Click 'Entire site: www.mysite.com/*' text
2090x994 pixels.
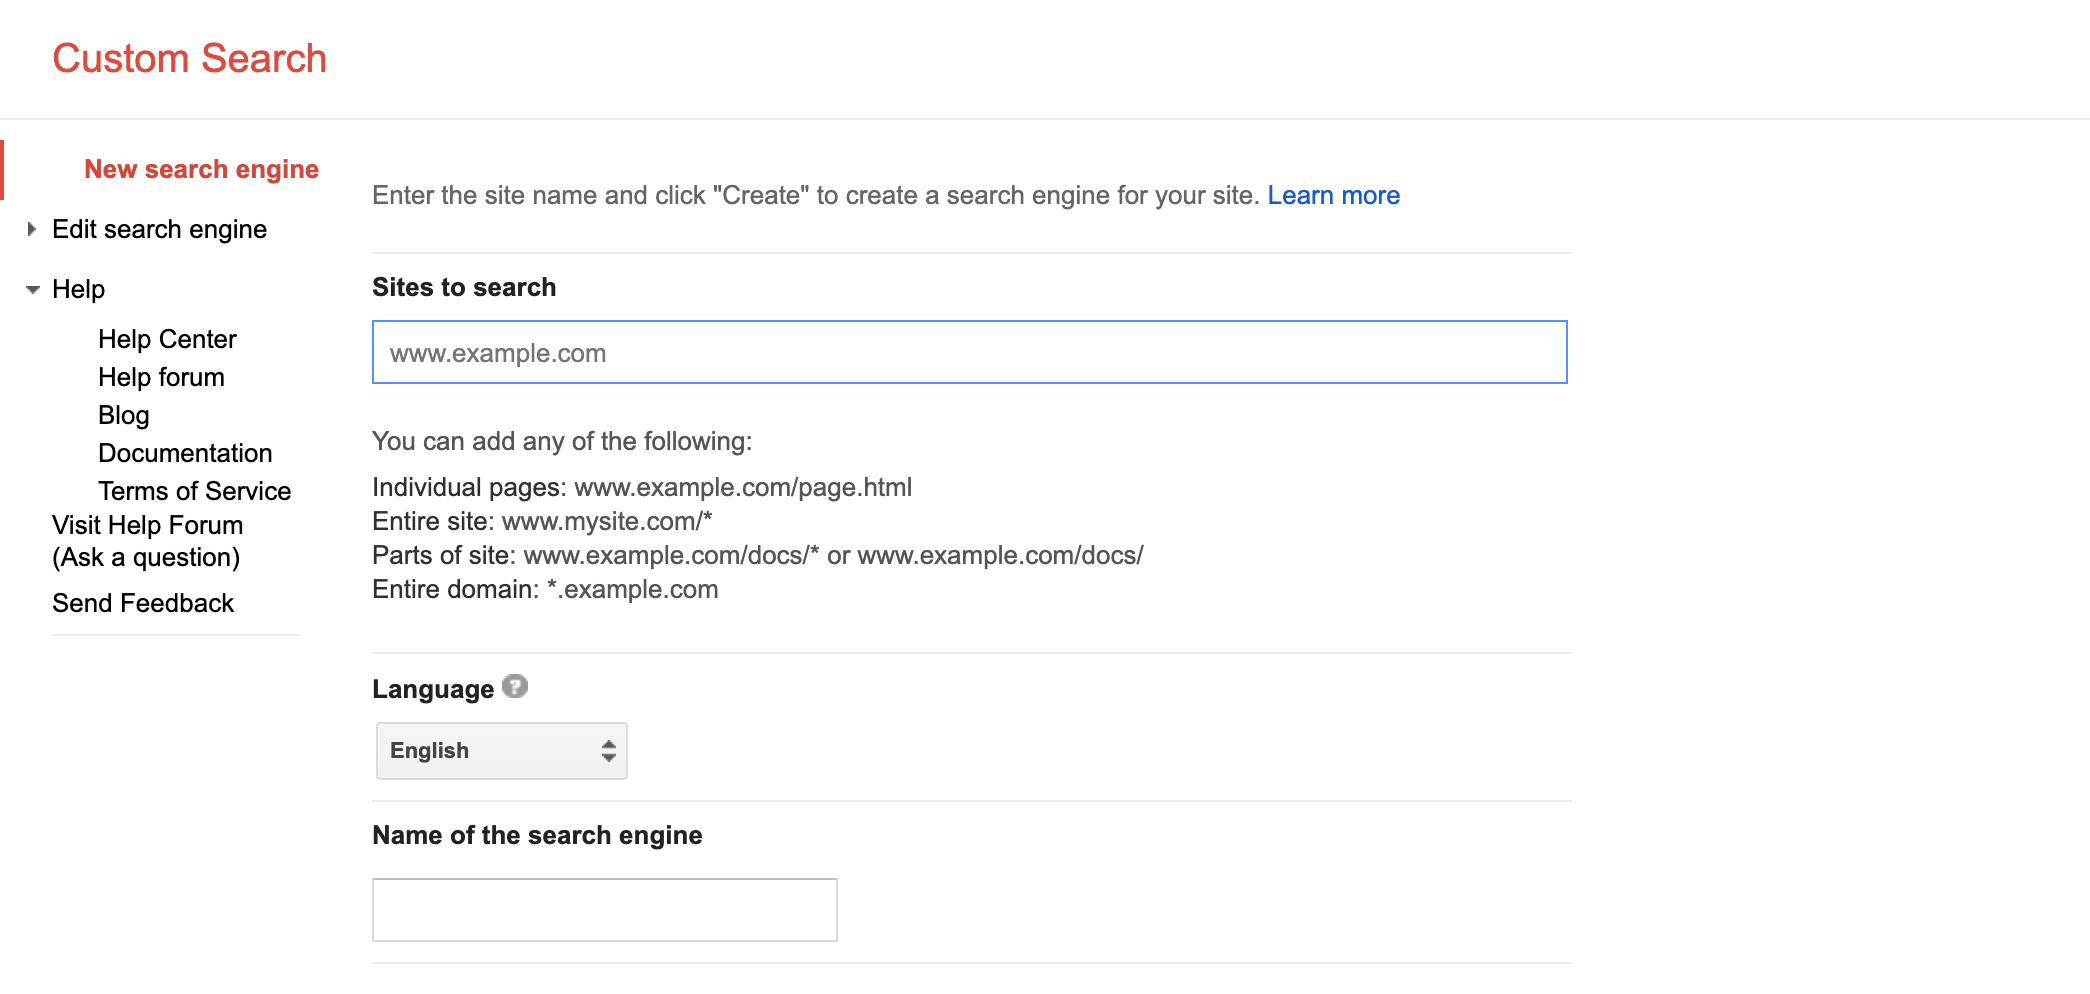542,521
